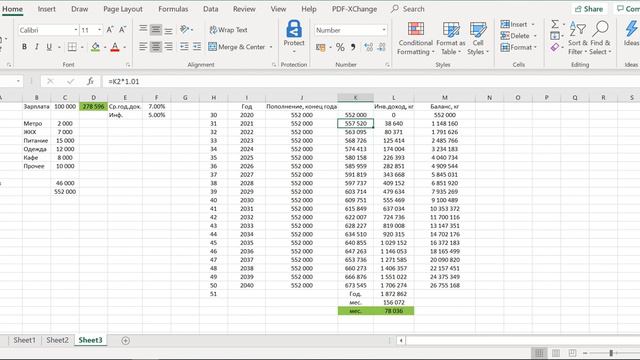This screenshot has height=360, width=640.
Task: Align cell content to top
Action: coord(143,29)
